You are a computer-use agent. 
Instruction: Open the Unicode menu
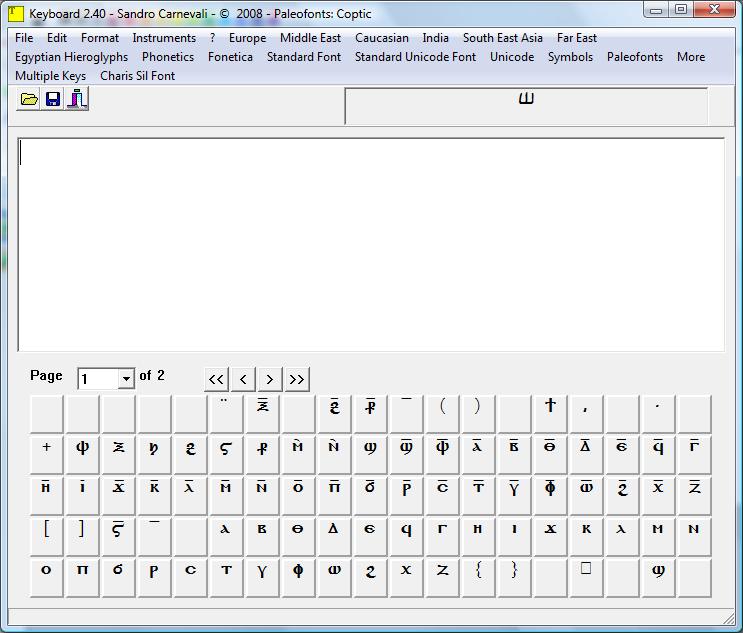point(512,57)
